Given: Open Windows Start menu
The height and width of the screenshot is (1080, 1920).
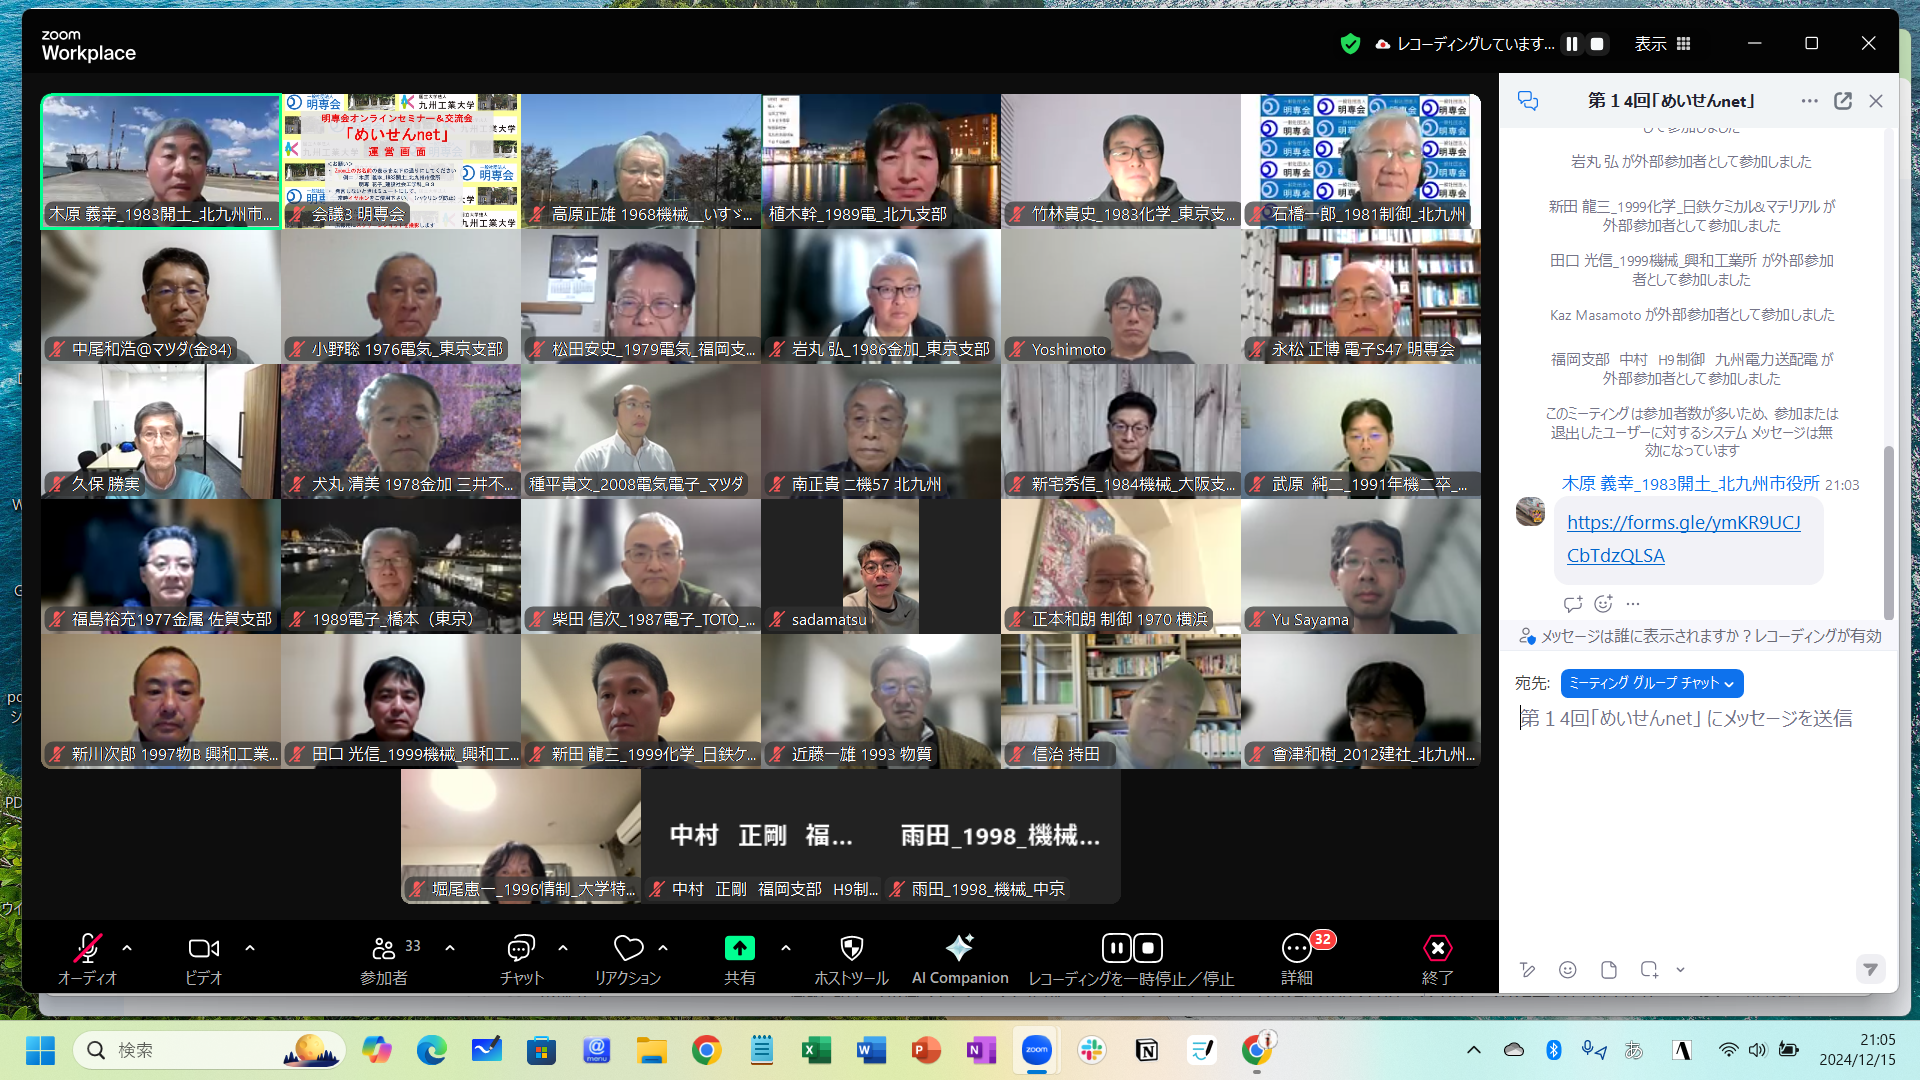Looking at the screenshot, I should (40, 1050).
